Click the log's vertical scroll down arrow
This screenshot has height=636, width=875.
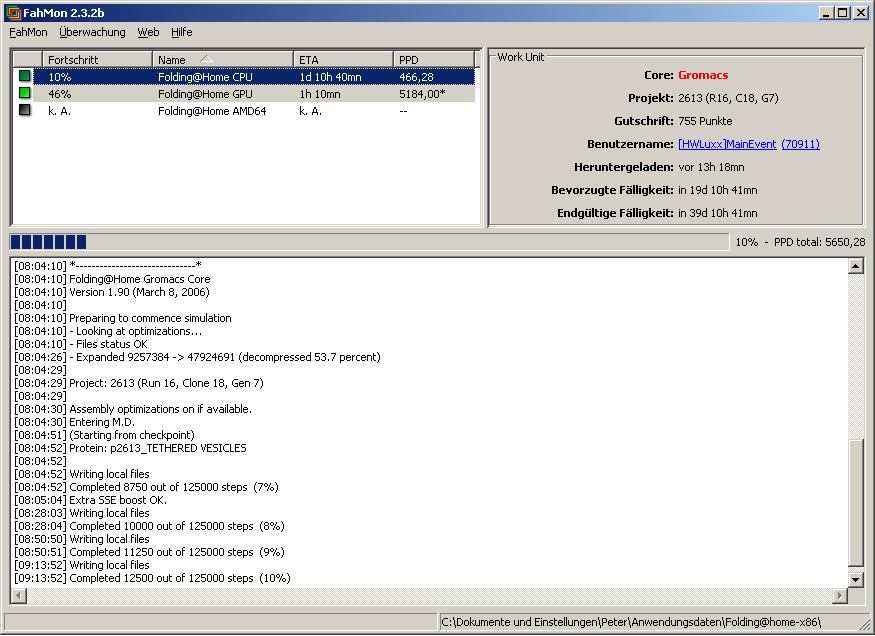pos(855,580)
